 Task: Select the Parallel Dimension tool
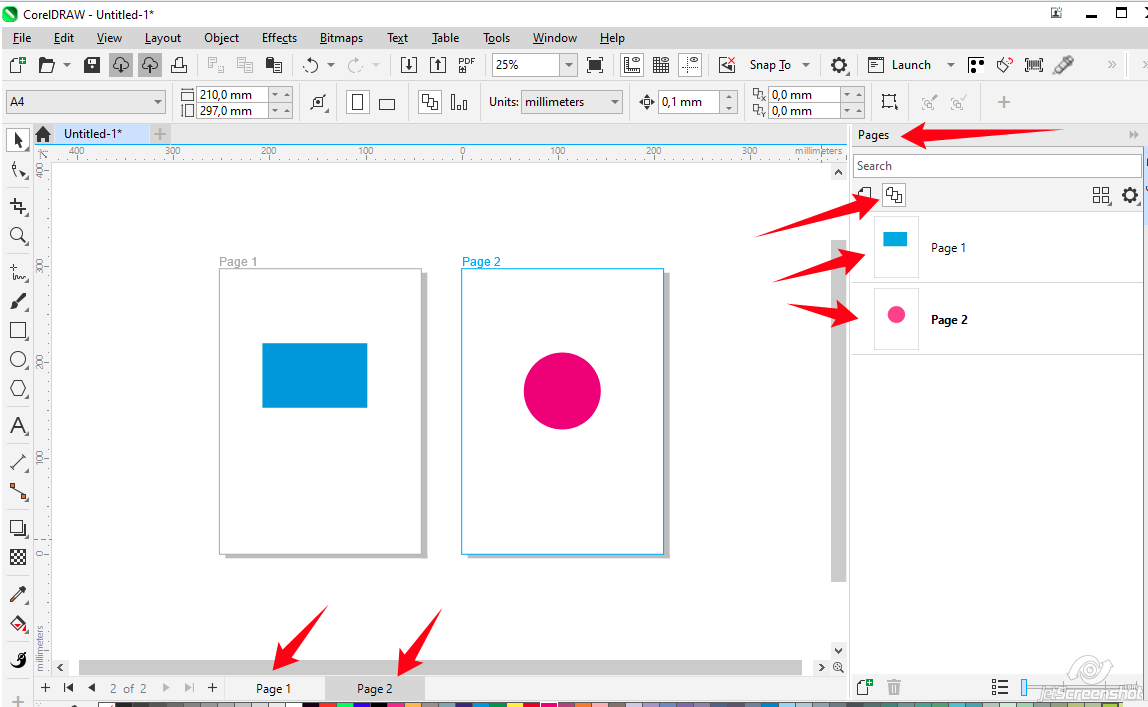tap(18, 462)
